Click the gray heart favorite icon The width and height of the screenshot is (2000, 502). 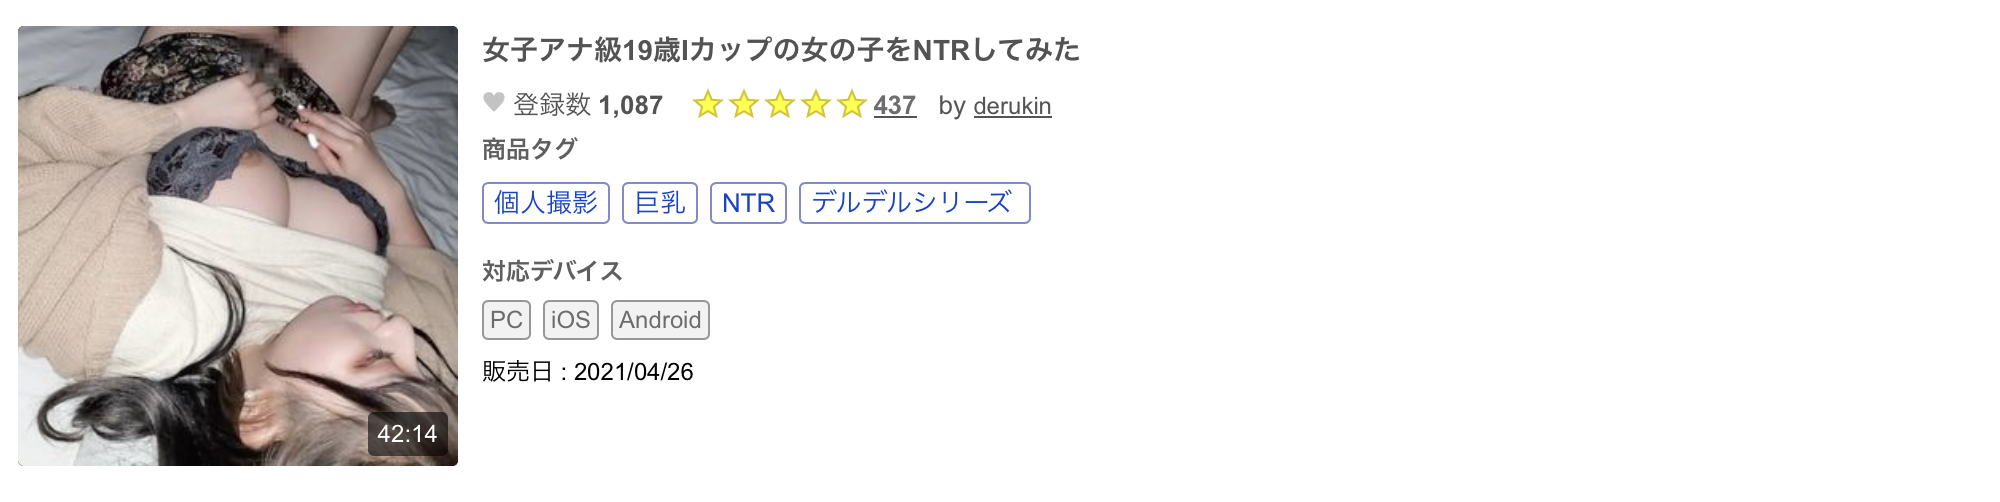pyautogui.click(x=493, y=103)
